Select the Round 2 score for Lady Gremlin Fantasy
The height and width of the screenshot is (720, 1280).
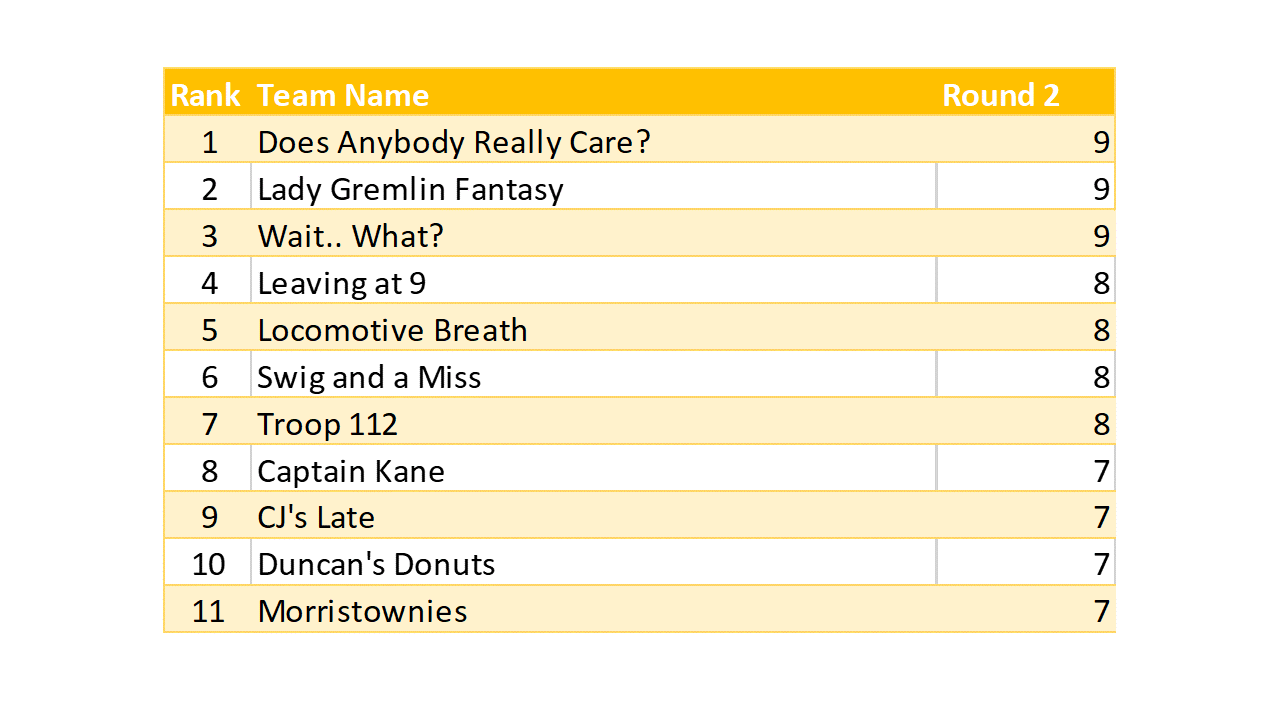pos(1100,189)
